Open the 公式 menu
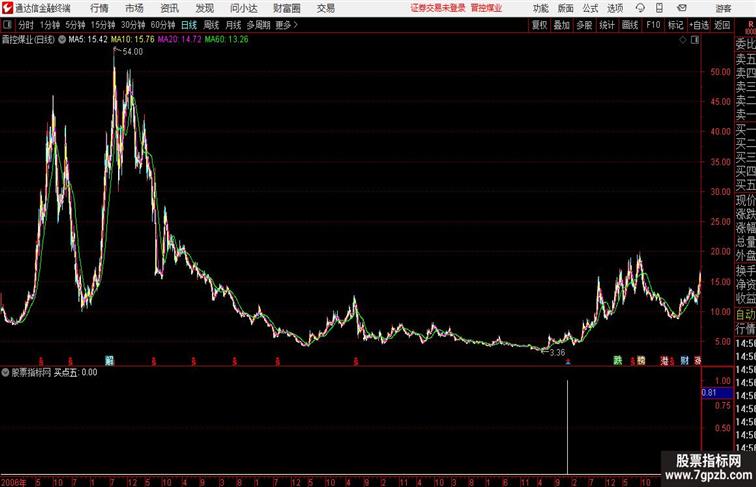756x487 pixels. coord(590,8)
